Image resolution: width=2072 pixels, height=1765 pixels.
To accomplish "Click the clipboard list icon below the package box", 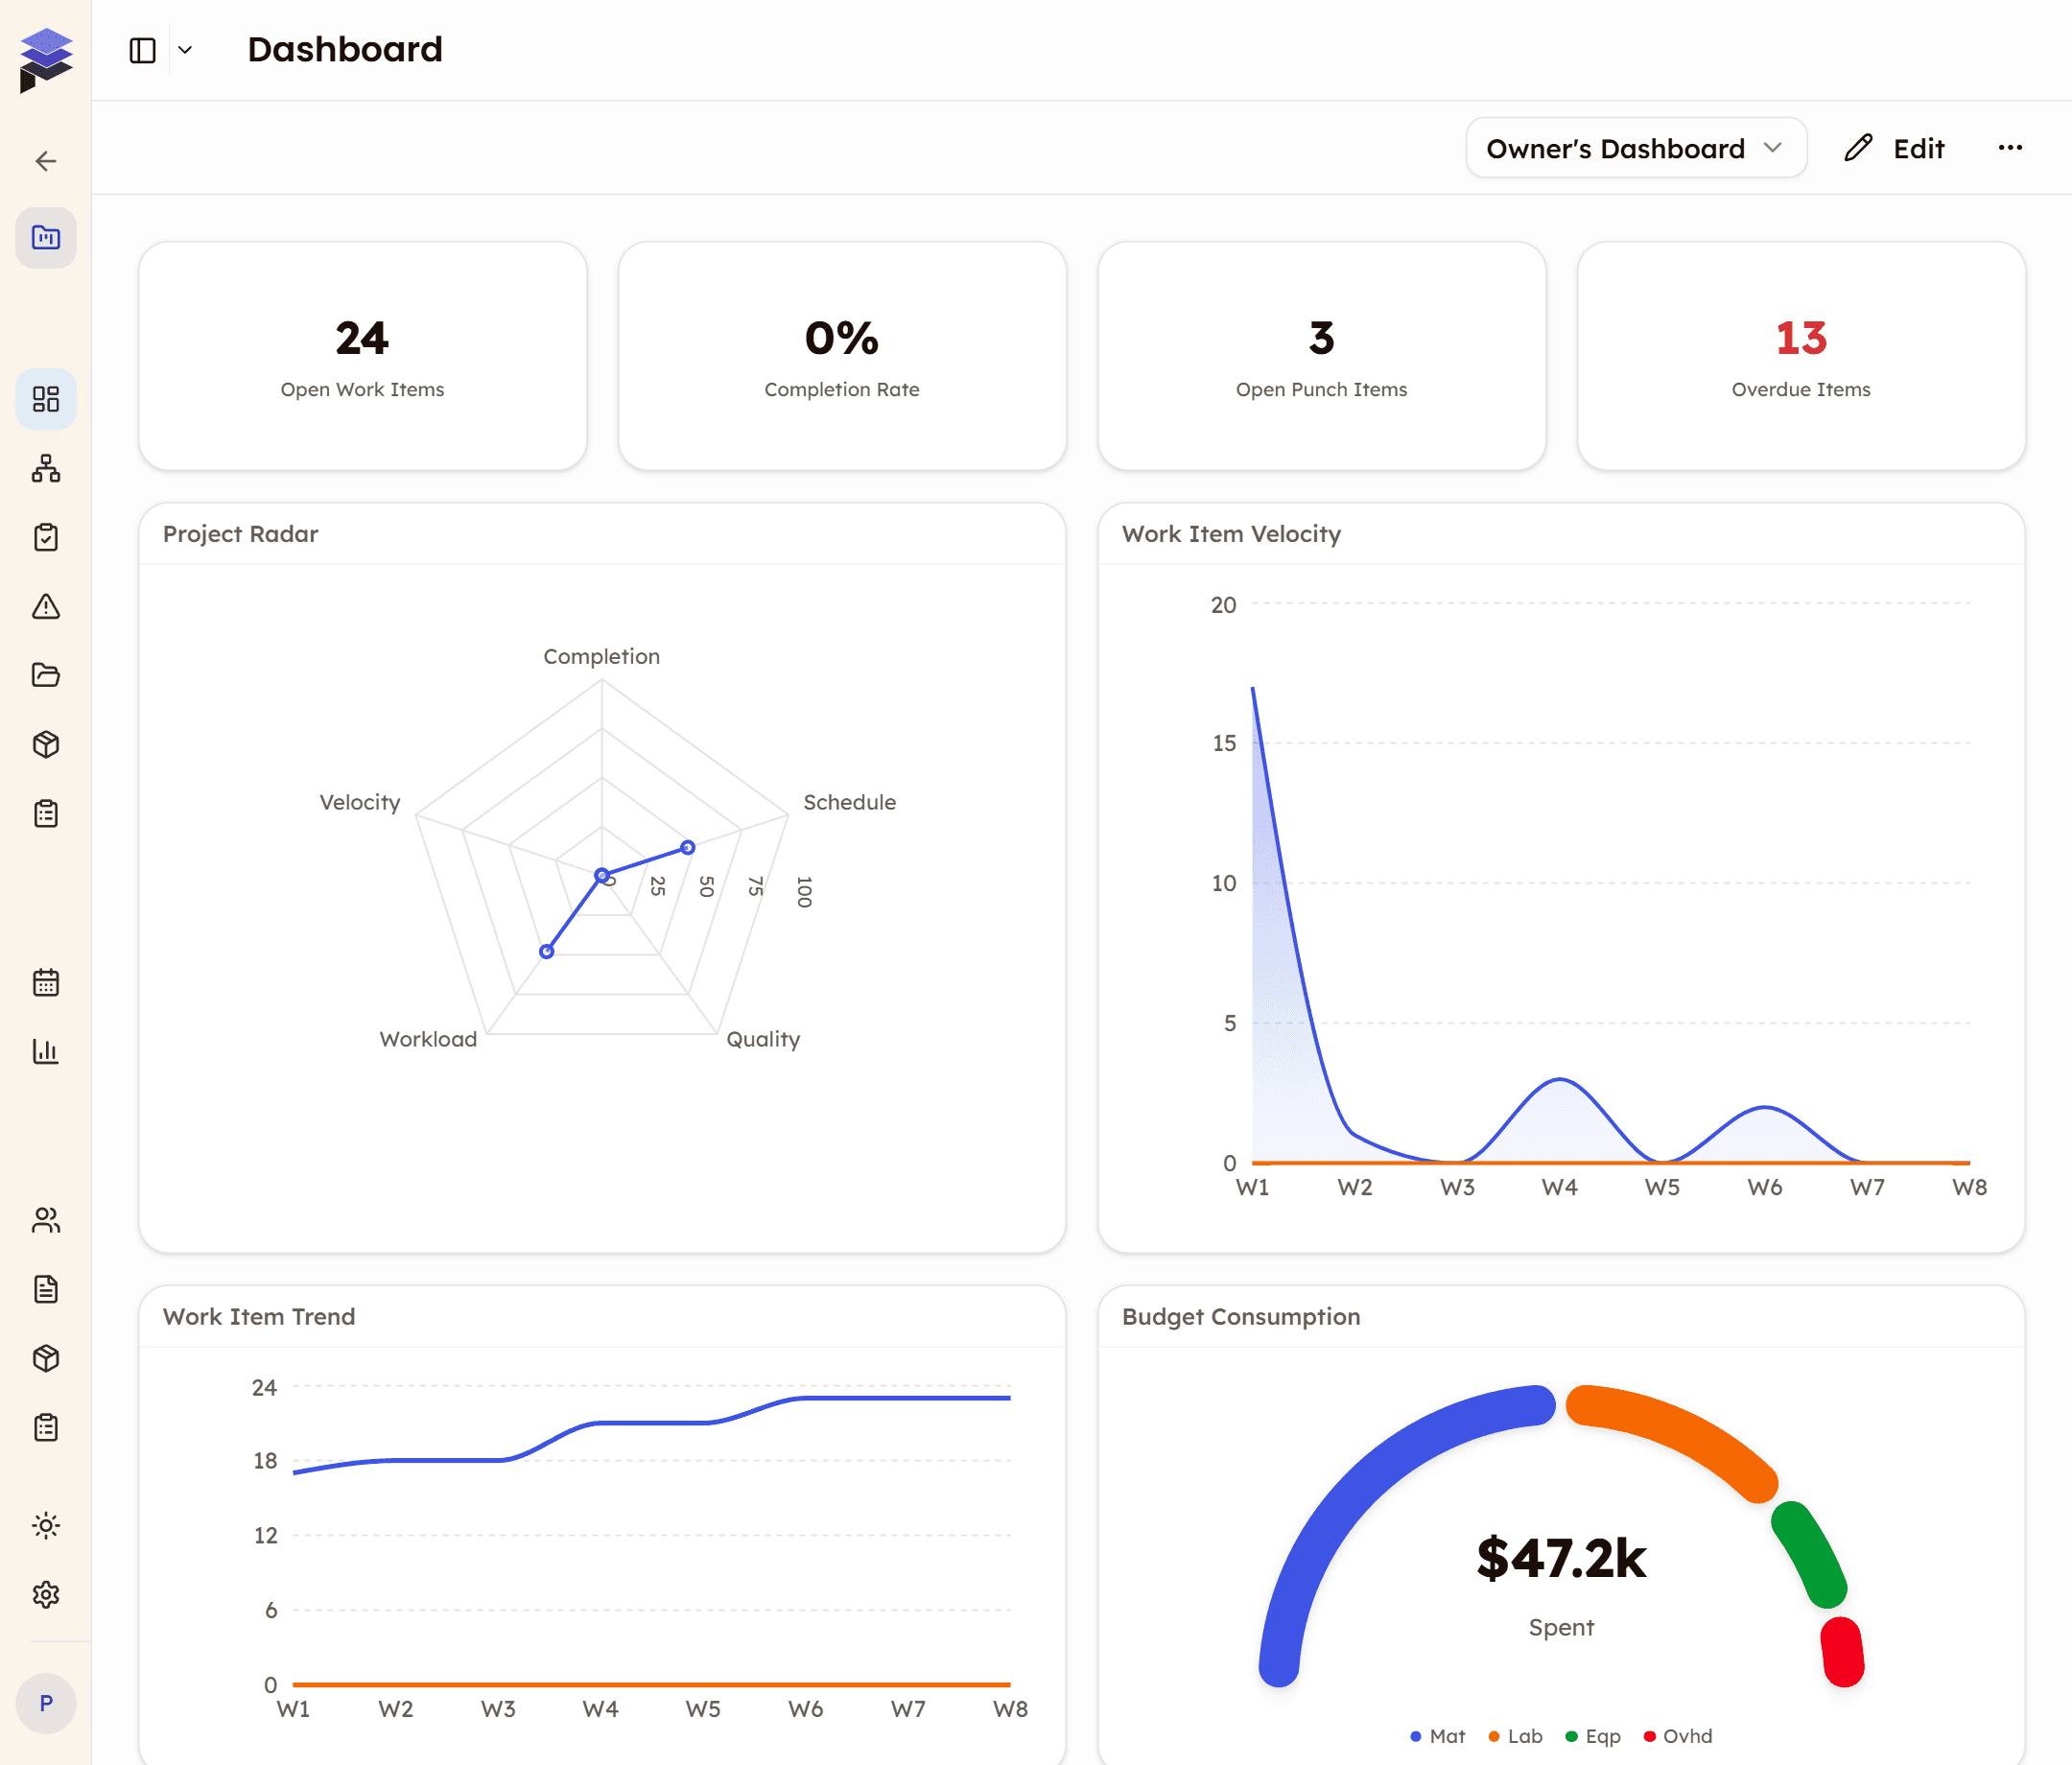I will pos(46,813).
